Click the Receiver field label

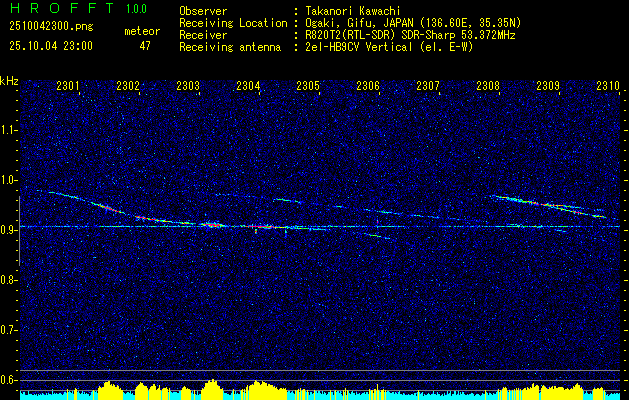203,35
